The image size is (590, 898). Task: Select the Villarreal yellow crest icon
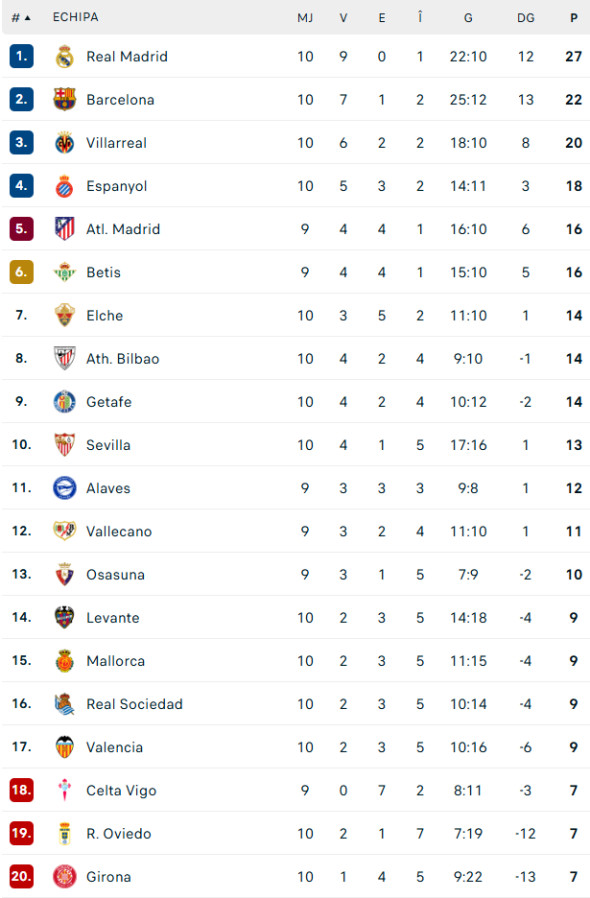coord(64,142)
